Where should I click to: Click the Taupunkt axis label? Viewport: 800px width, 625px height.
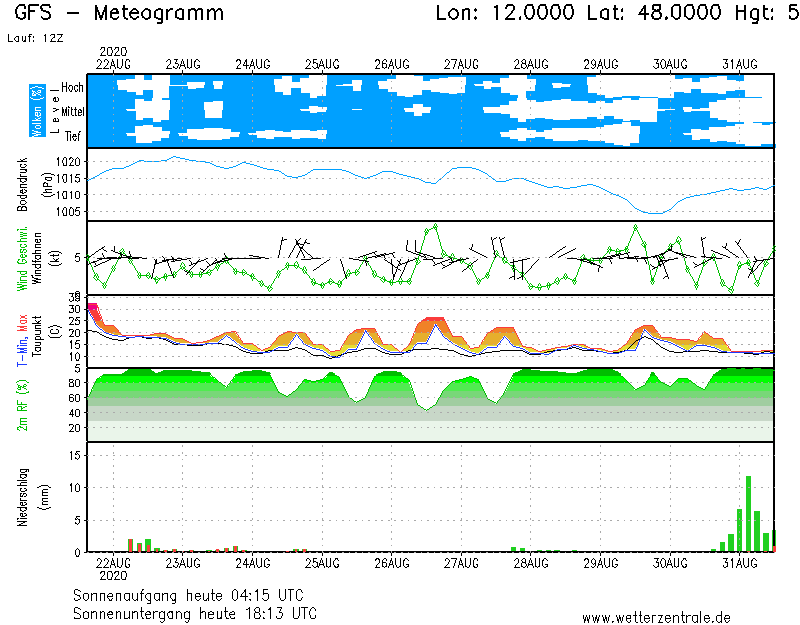coord(37,332)
